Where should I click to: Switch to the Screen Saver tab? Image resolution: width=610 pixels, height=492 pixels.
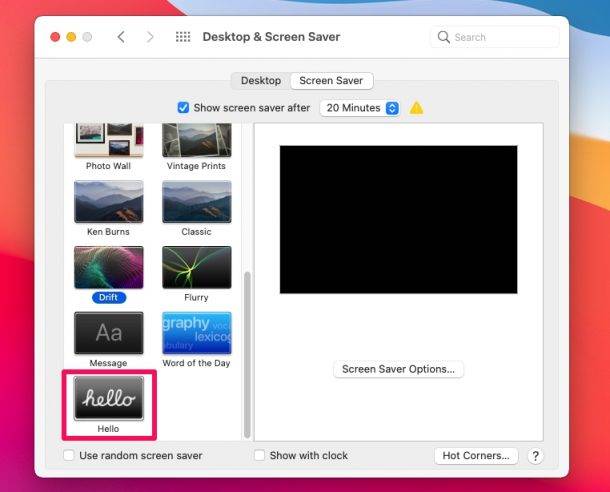tap(331, 81)
